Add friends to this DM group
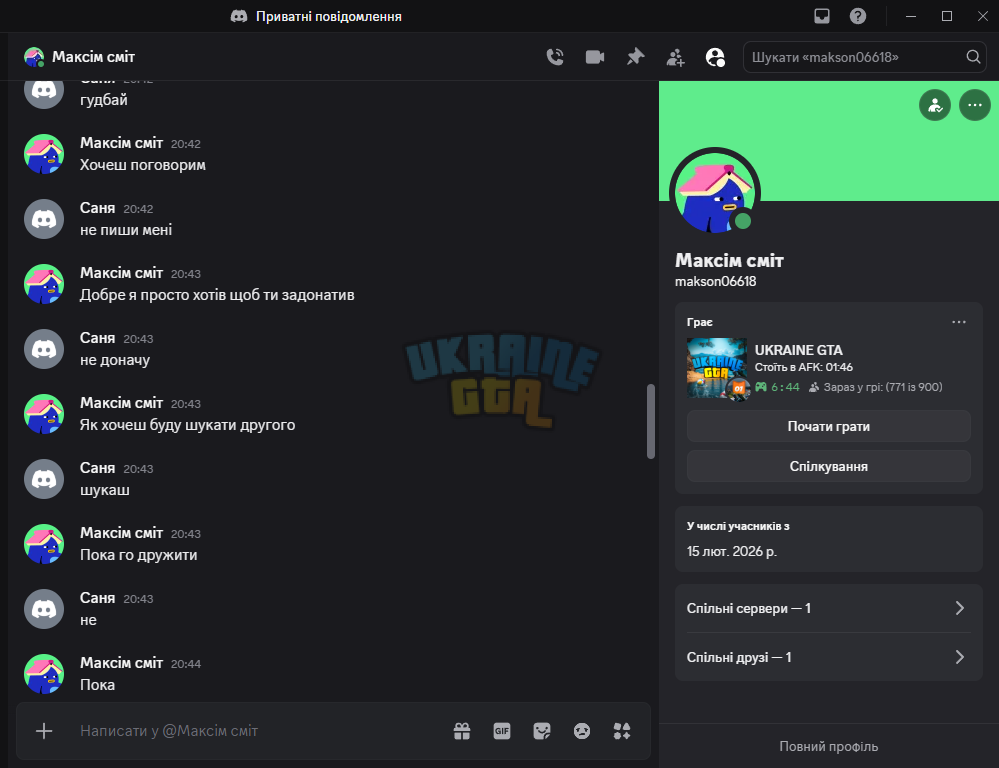The height and width of the screenshot is (768, 999). coord(675,57)
